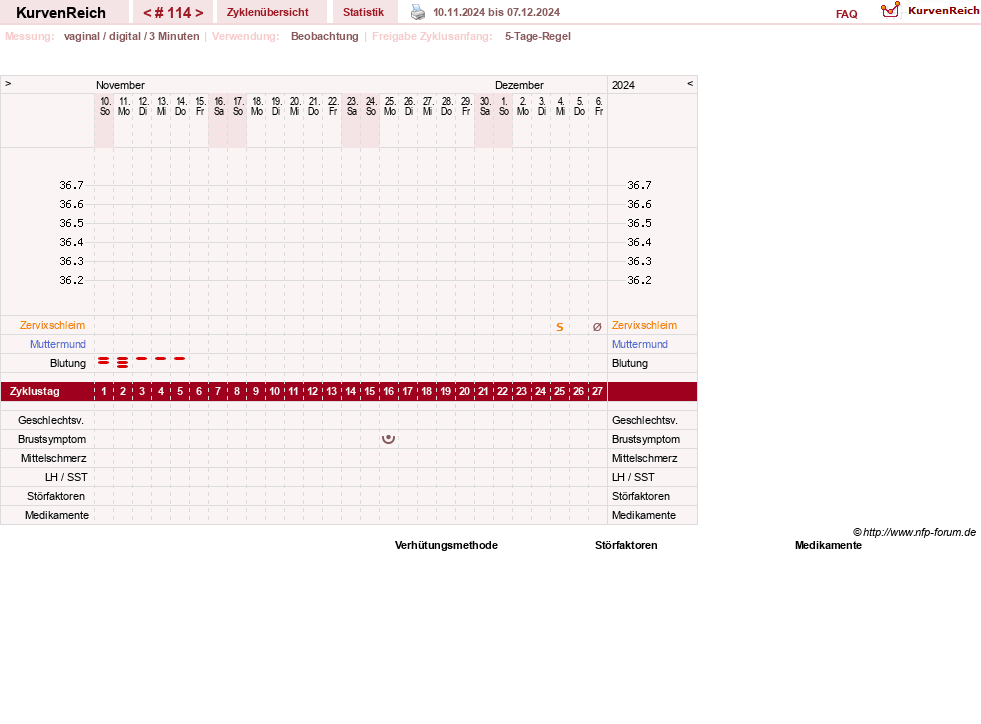The image size is (981, 724).
Task: Click the right Brustsymptom label
Action: (646, 439)
